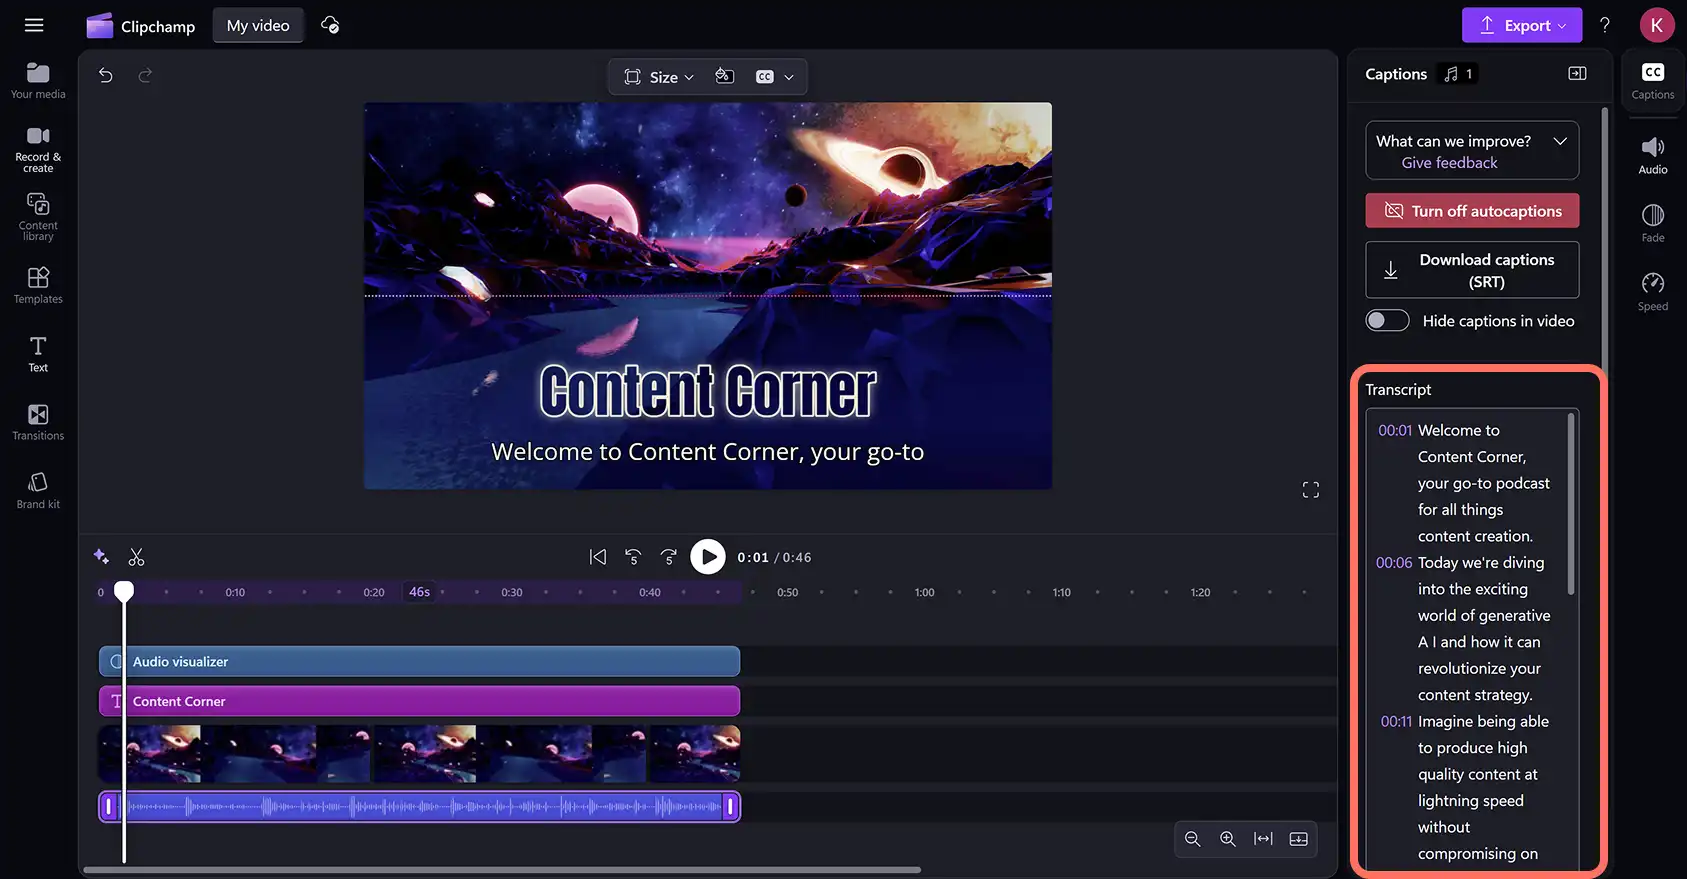This screenshot has width=1687, height=879.
Task: Open the Captions tab in right sidebar
Action: pos(1652,81)
